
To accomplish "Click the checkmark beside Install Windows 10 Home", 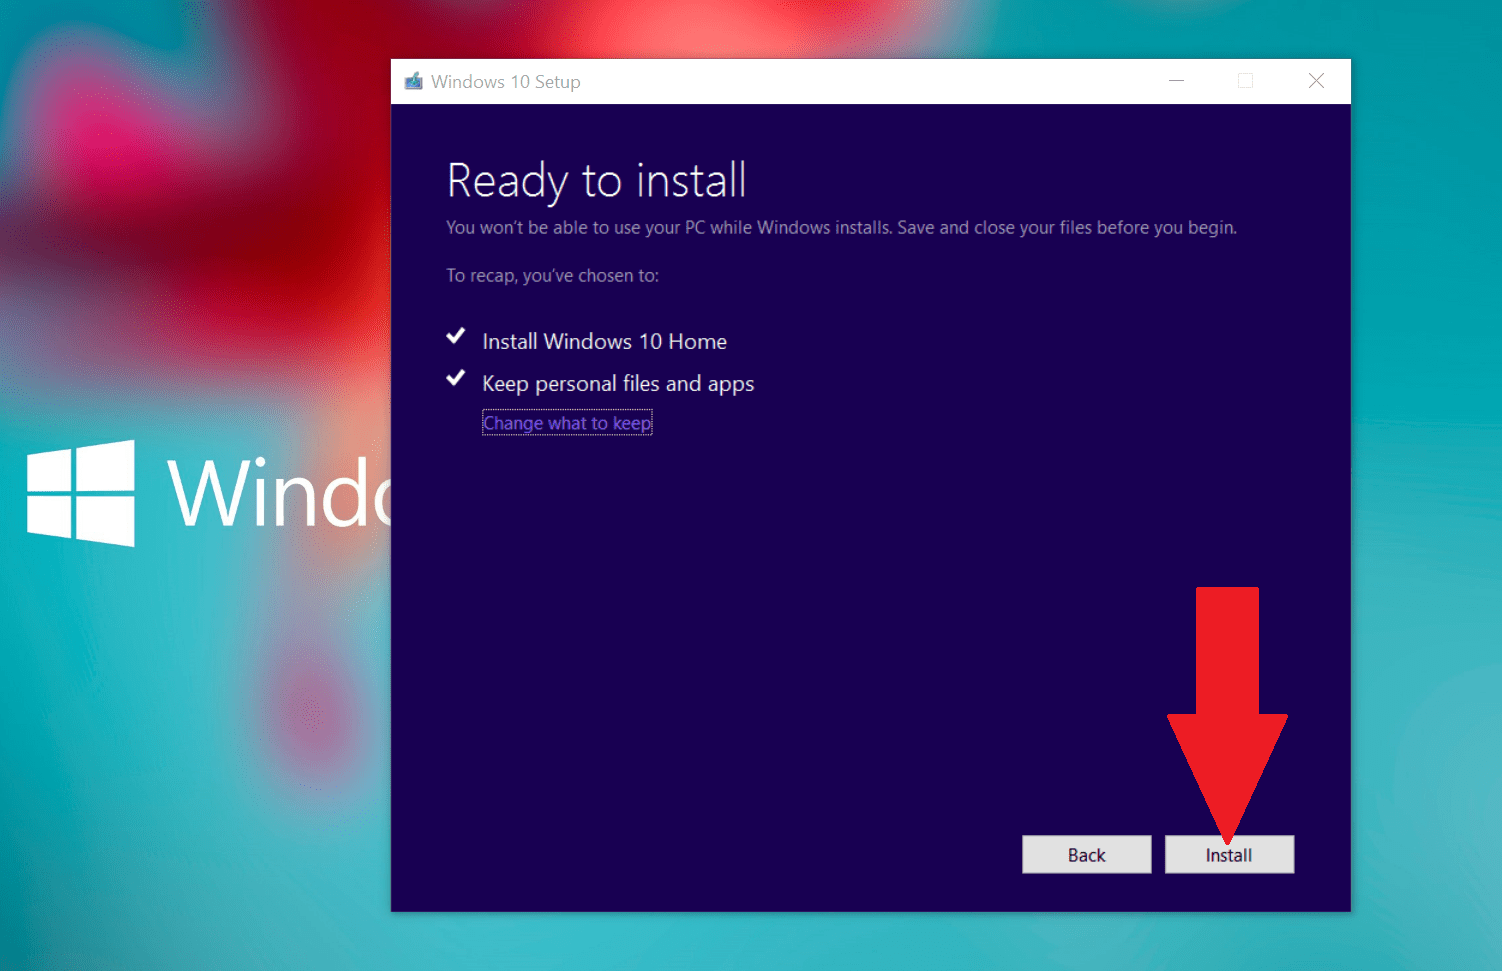I will (456, 336).
